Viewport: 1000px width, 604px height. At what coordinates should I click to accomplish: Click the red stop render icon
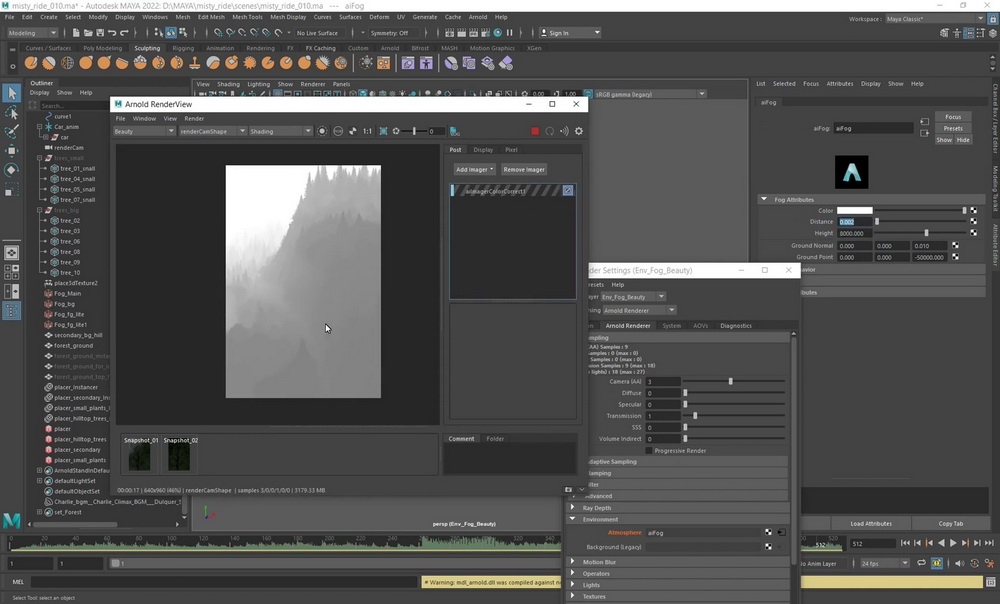click(x=534, y=131)
